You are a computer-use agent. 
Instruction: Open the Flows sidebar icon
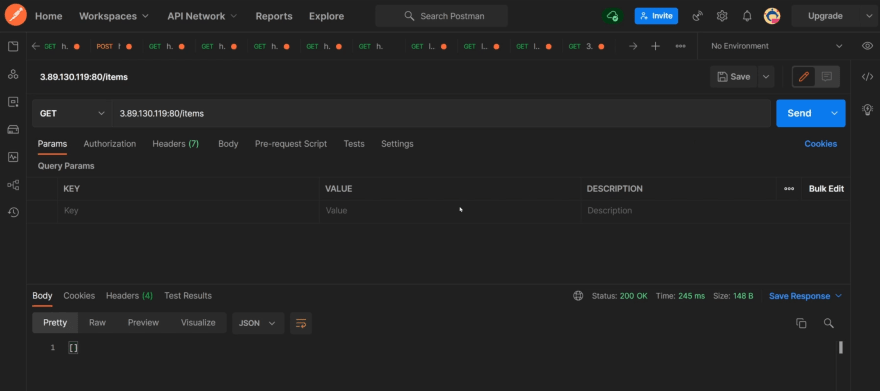tap(13, 185)
